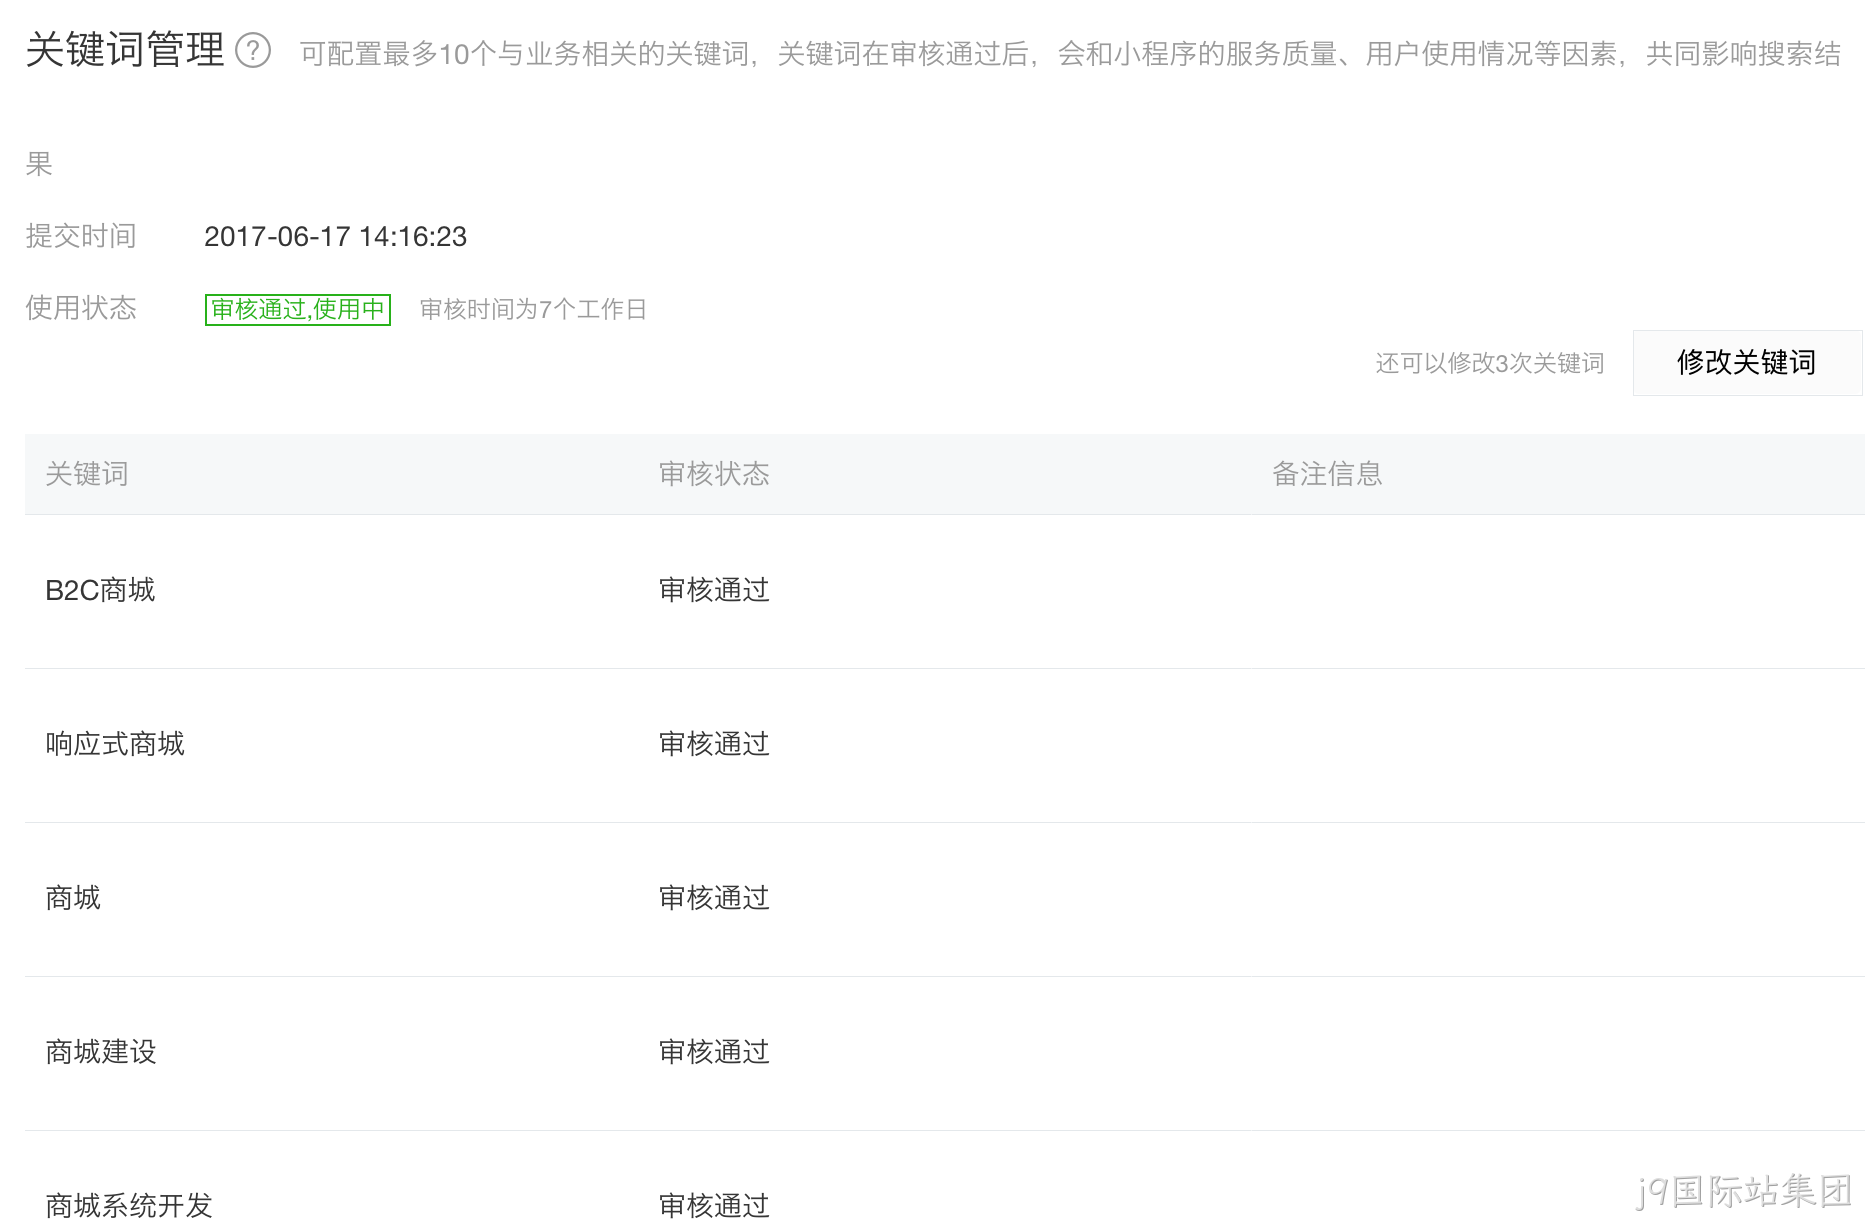Click 审核通过 status for 商城建设
The height and width of the screenshot is (1222, 1870).
714,1052
